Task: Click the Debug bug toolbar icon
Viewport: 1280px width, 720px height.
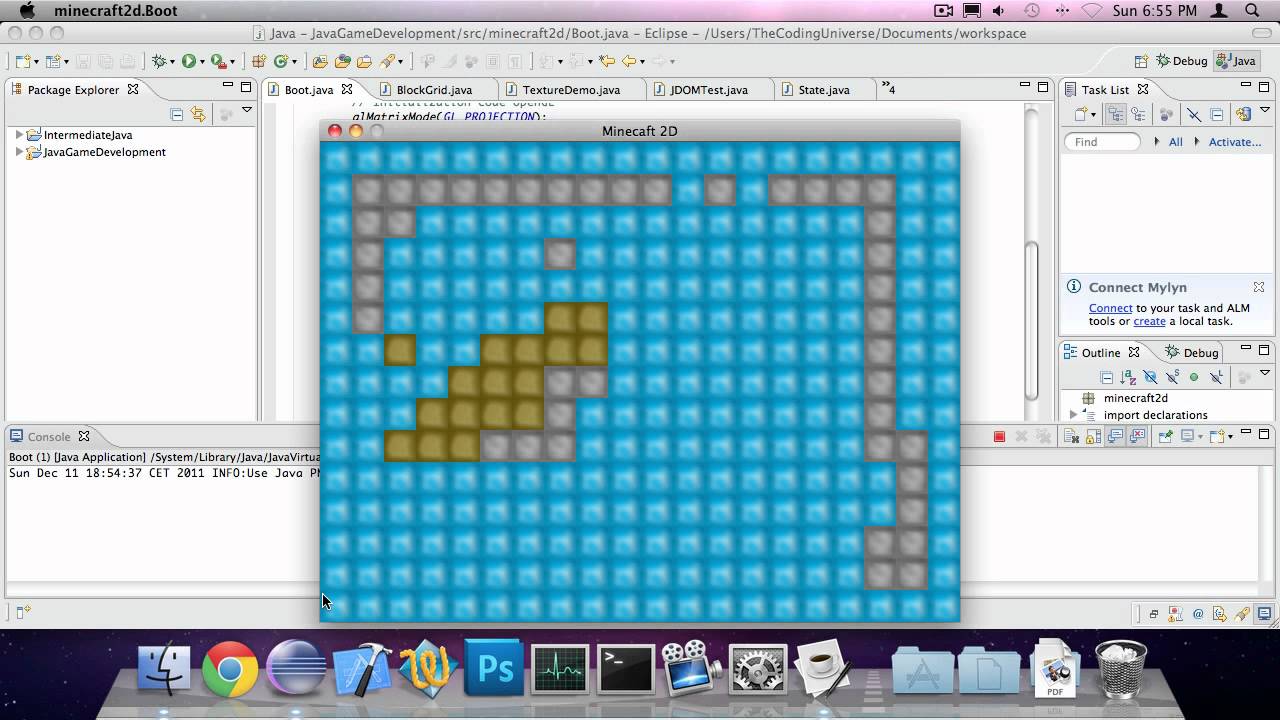Action: click(158, 61)
